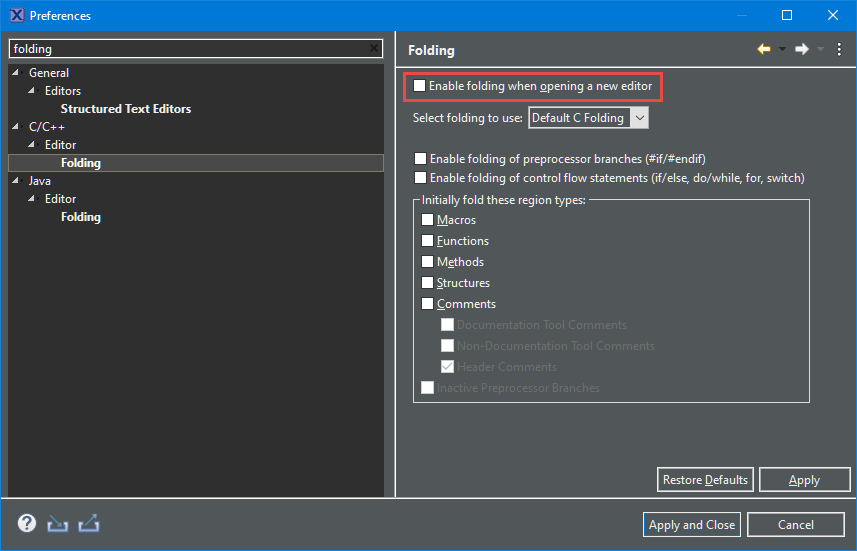857x551 pixels.
Task: Select Structured Text Editors in tree
Action: click(125, 109)
